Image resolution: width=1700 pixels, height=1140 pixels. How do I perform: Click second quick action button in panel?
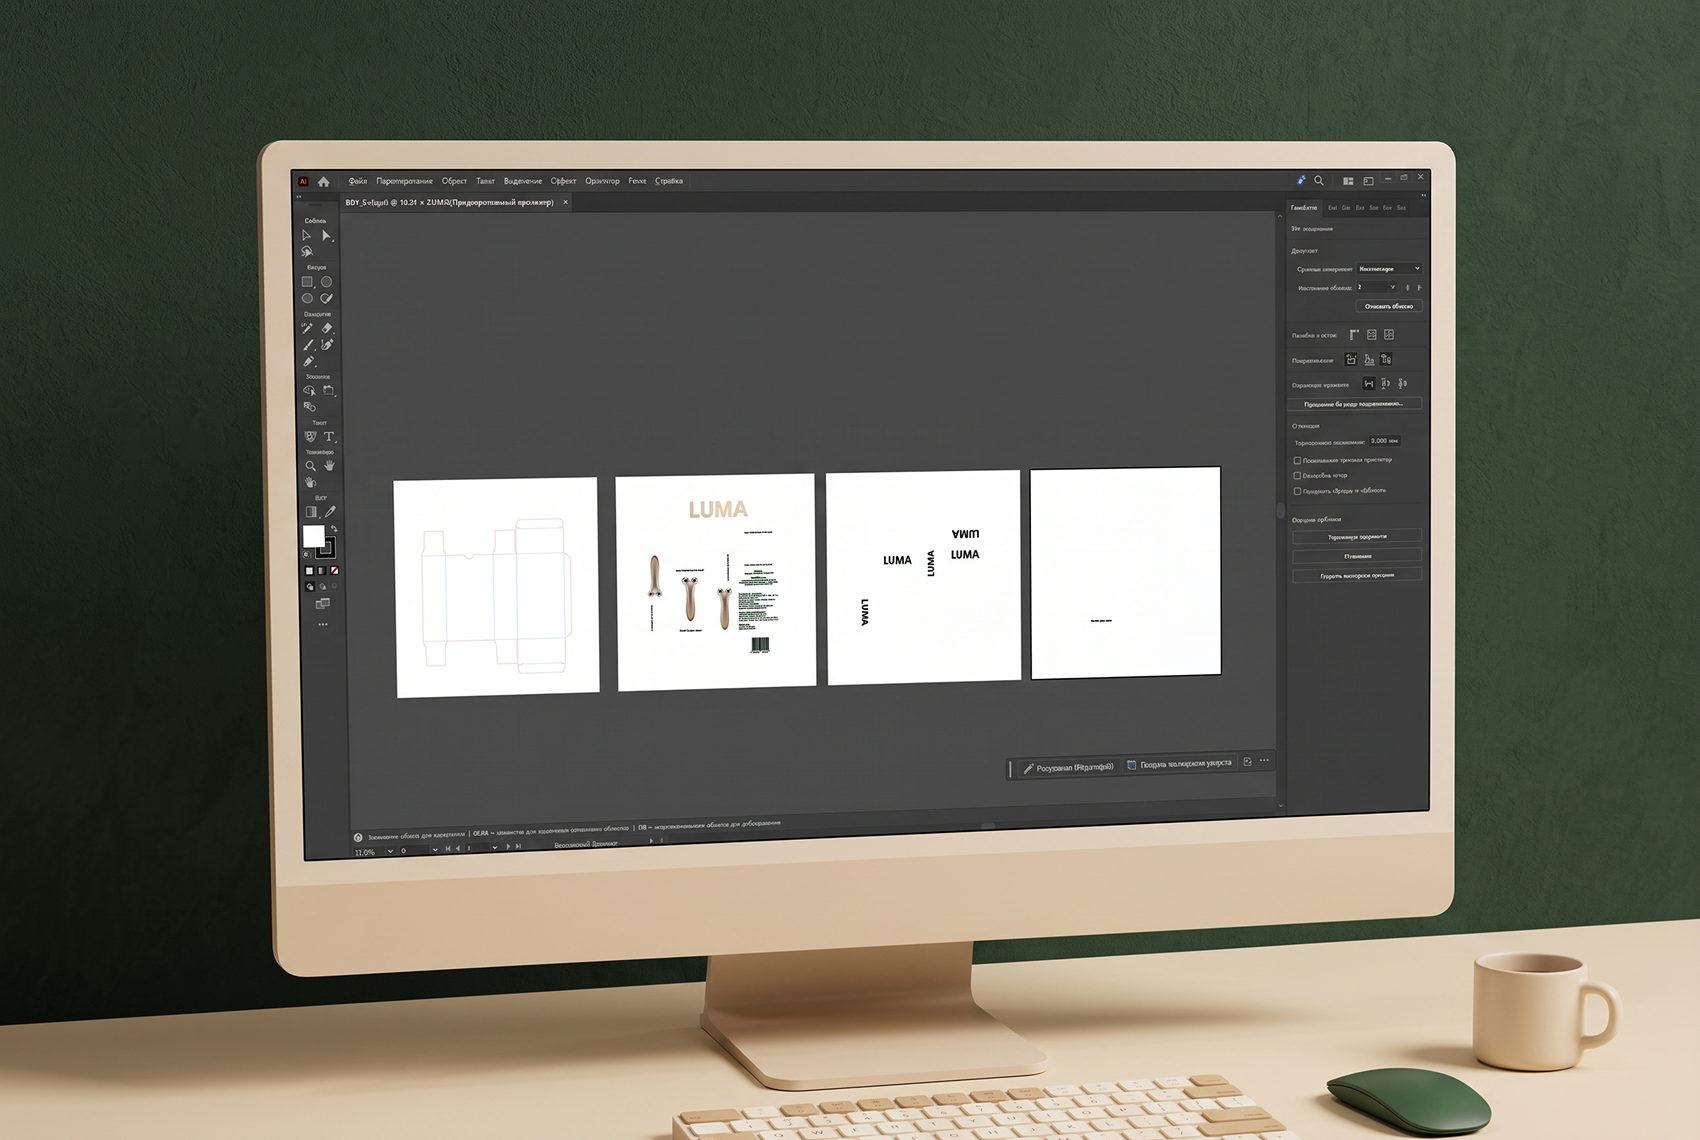coord(1357,556)
